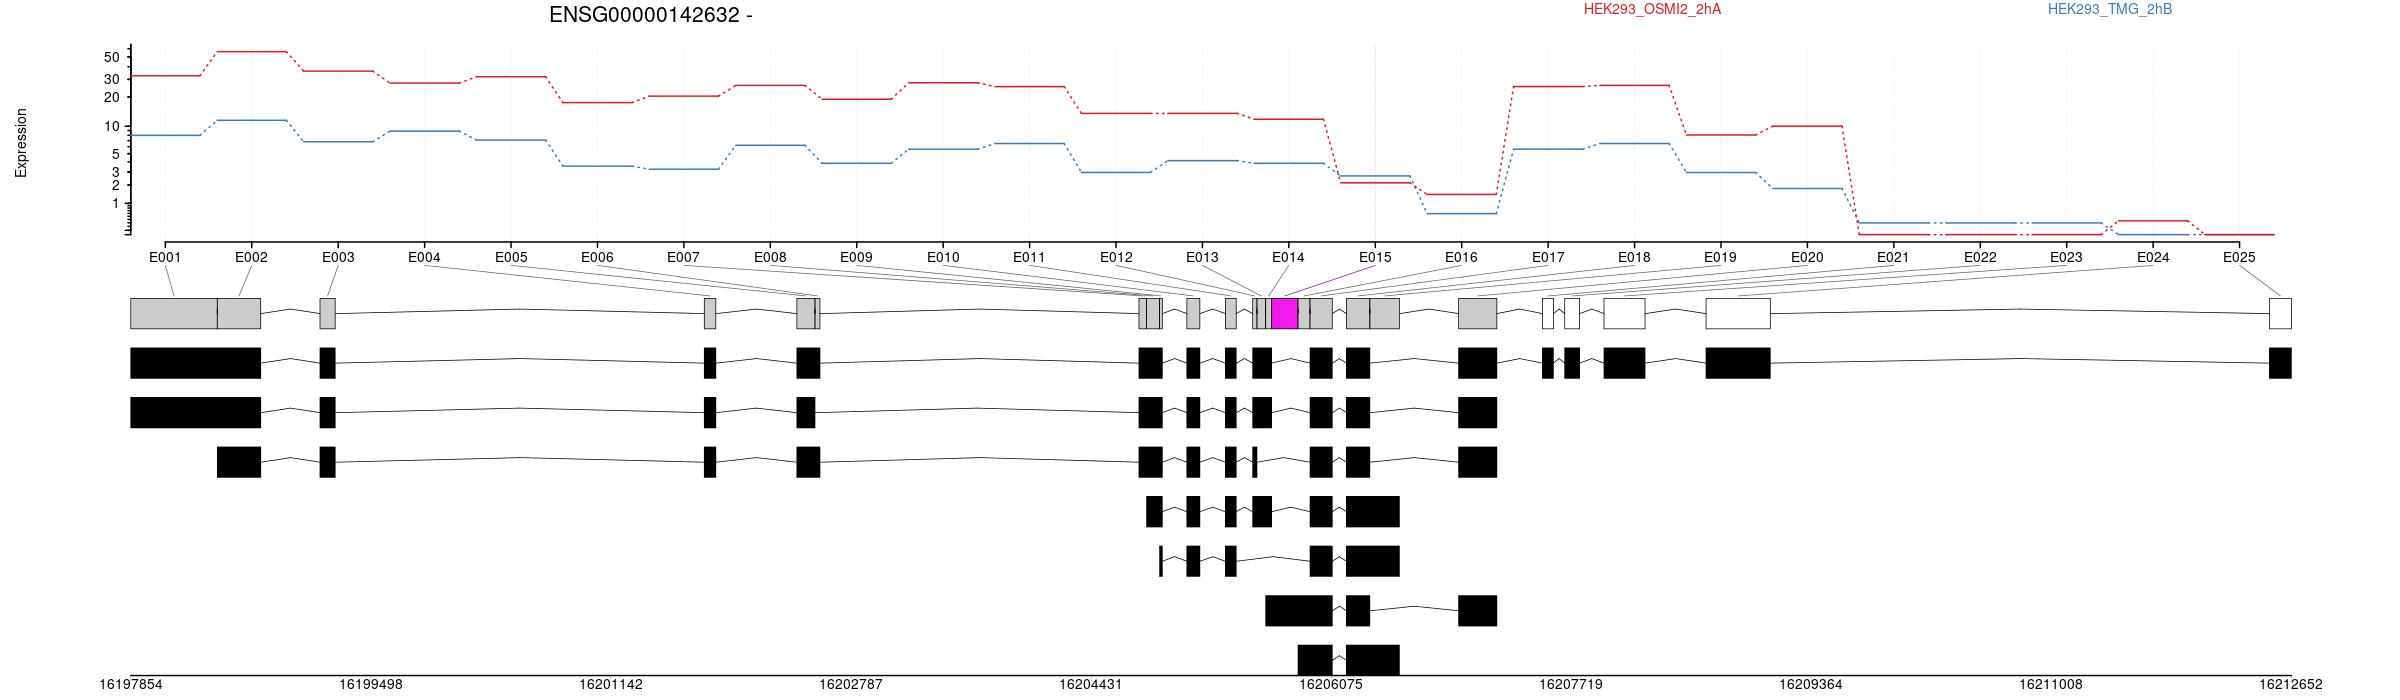The width and height of the screenshot is (2400, 700).
Task: Click exon label E015
Action: 1375,257
